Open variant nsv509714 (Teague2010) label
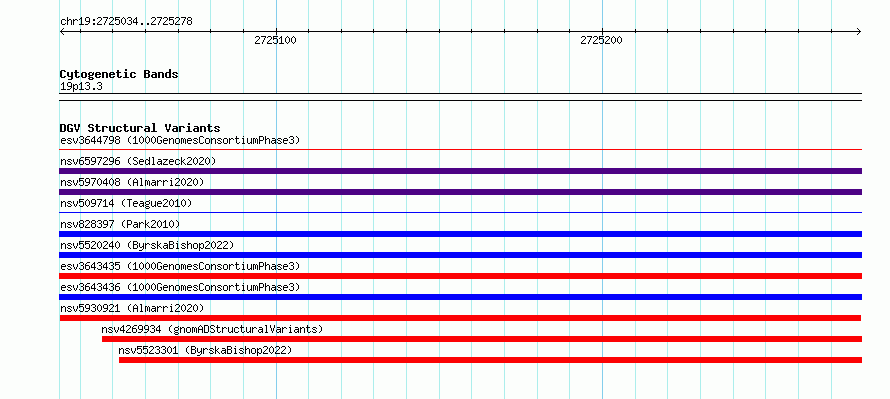 tap(126, 203)
